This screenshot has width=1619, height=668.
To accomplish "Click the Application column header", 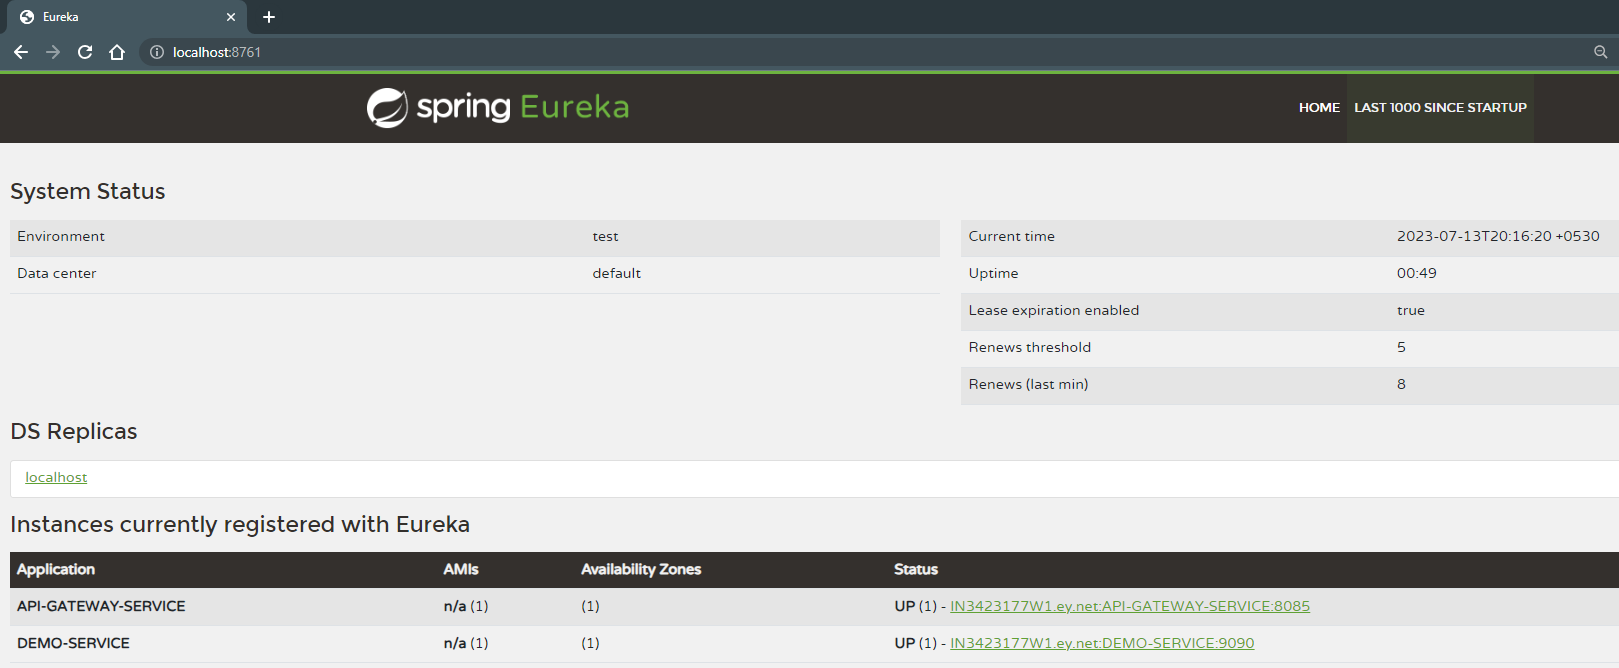I will [x=56, y=570].
